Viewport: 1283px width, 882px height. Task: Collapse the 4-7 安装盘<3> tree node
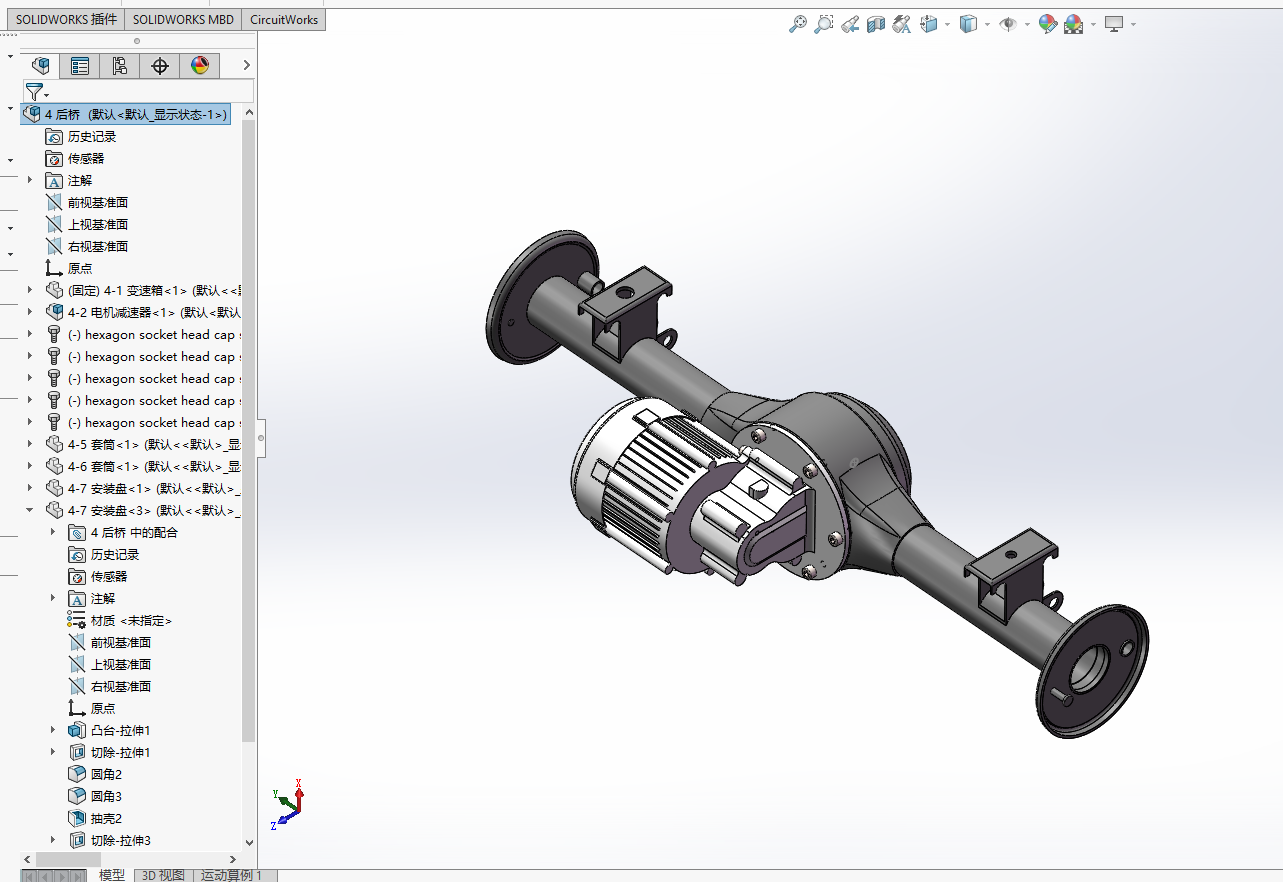[x=29, y=510]
